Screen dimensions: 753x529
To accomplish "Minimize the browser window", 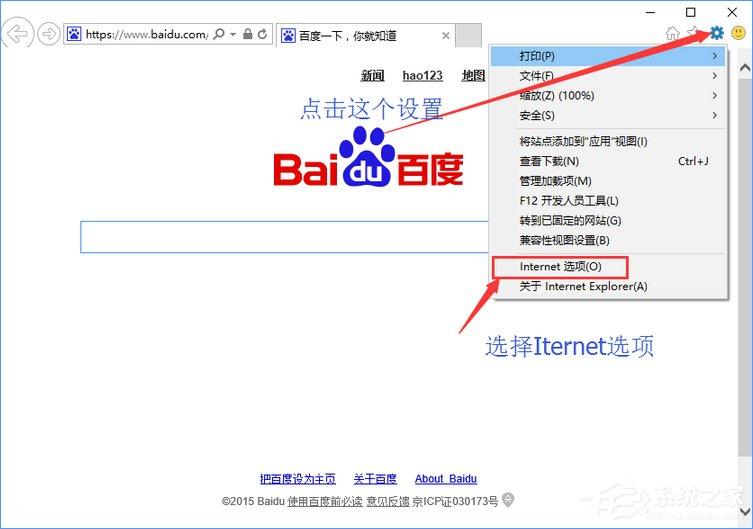I will pyautogui.click(x=650, y=12).
